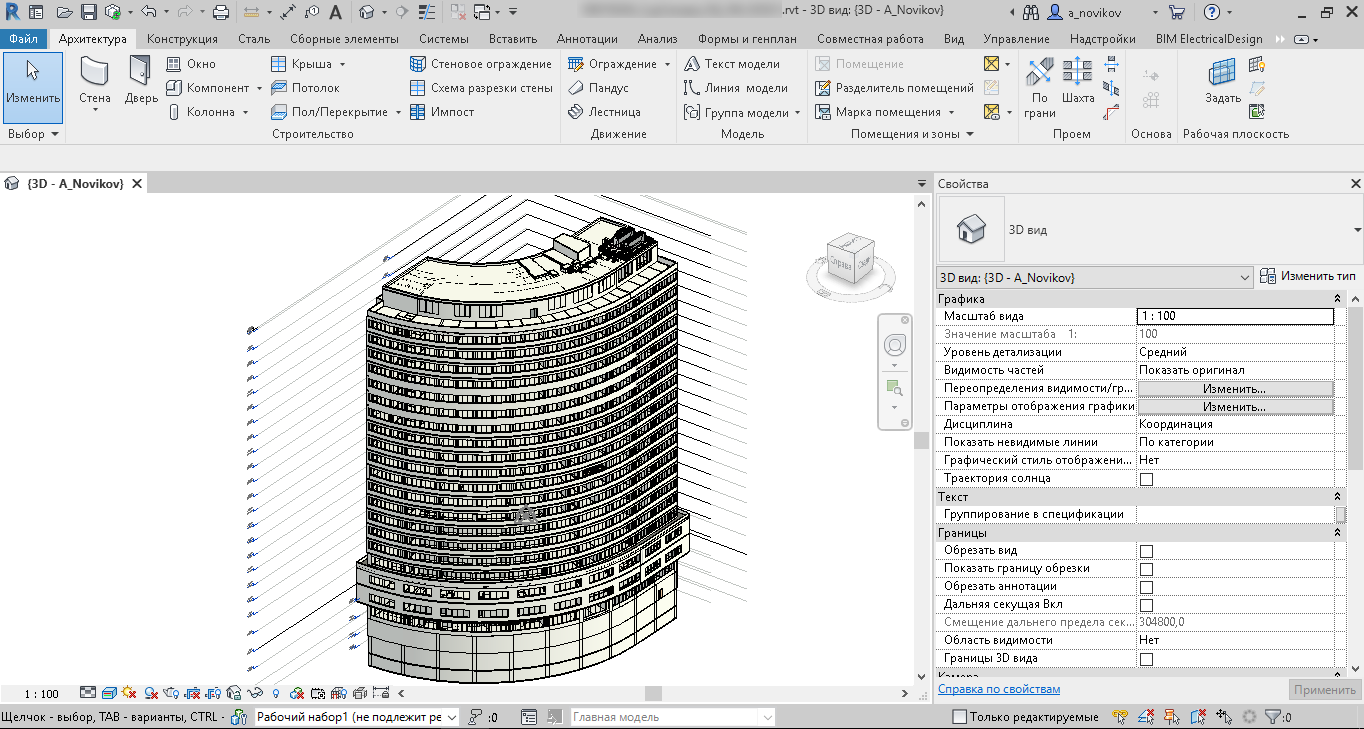
Task: Select the Изменить (Modify) tool
Action: (x=33, y=88)
